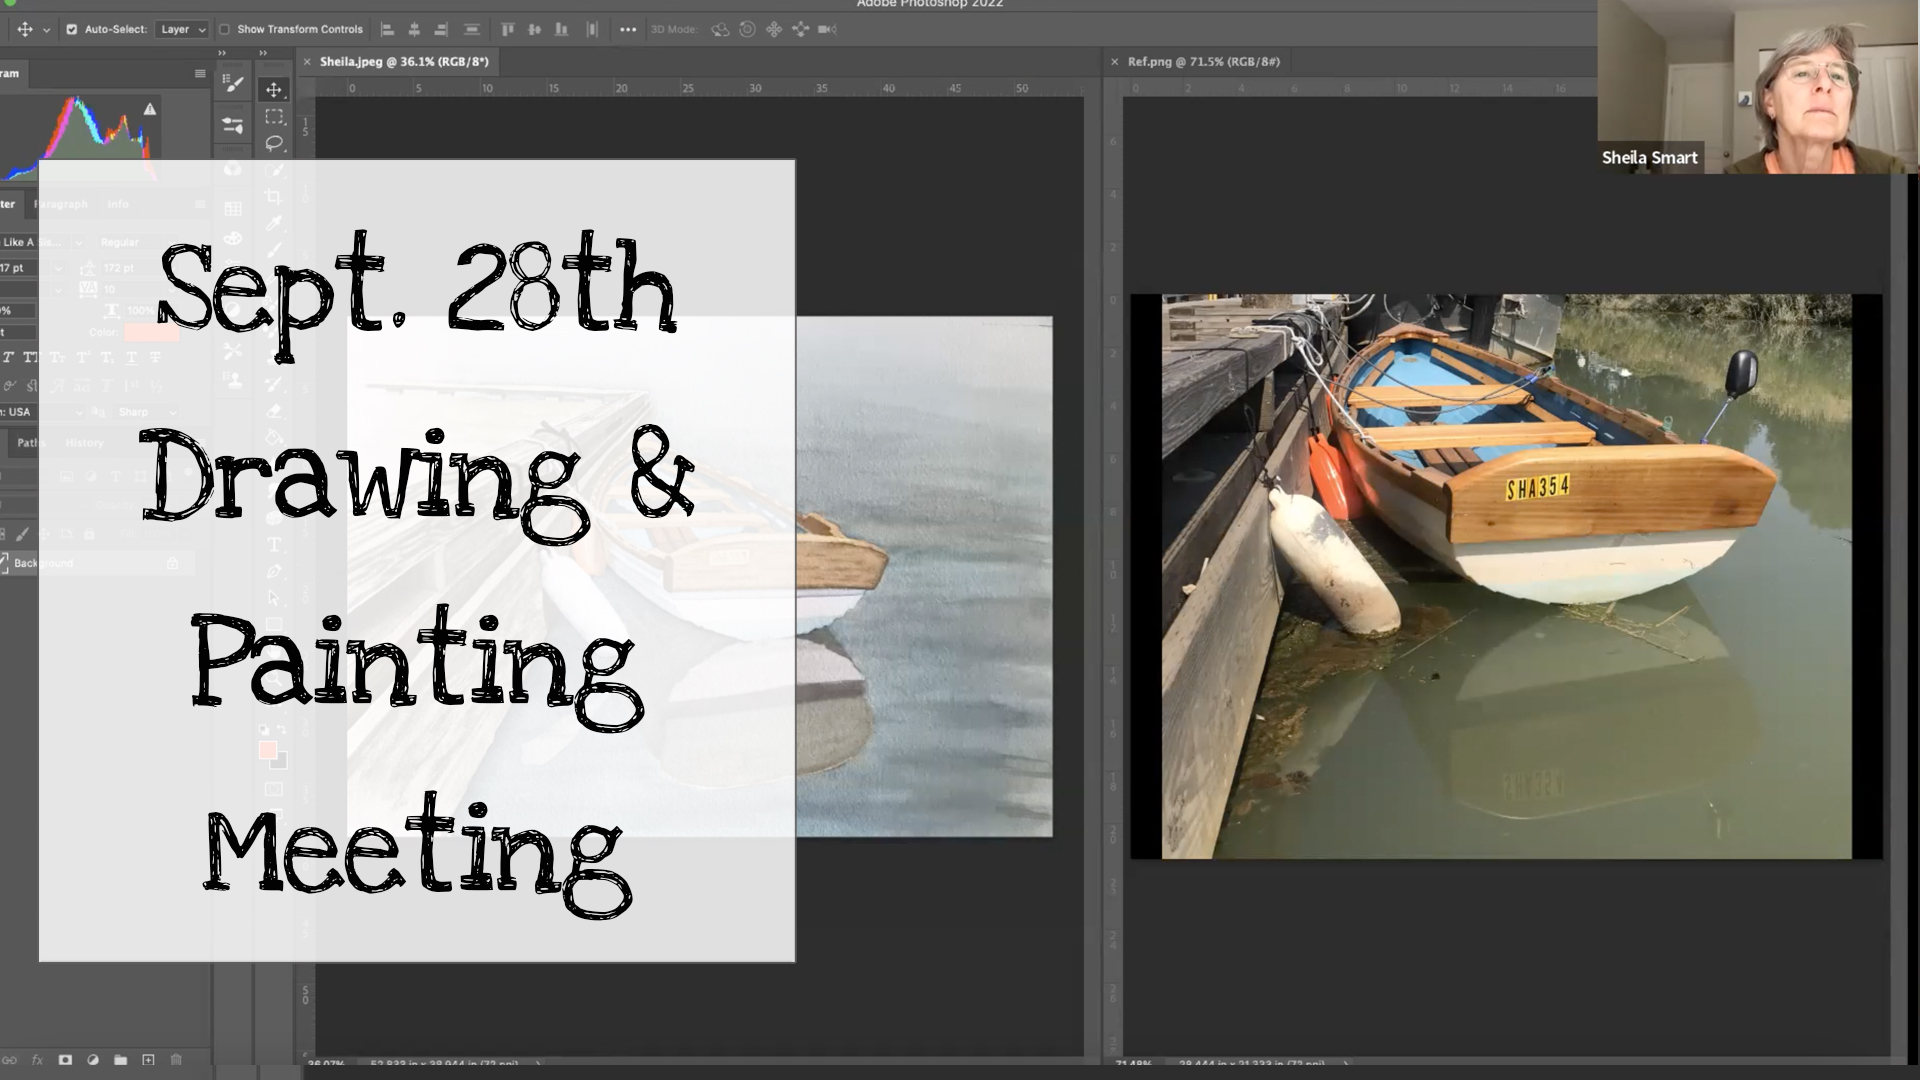
Task: Click Link Layers icon at panel bottom
Action: (x=10, y=1060)
